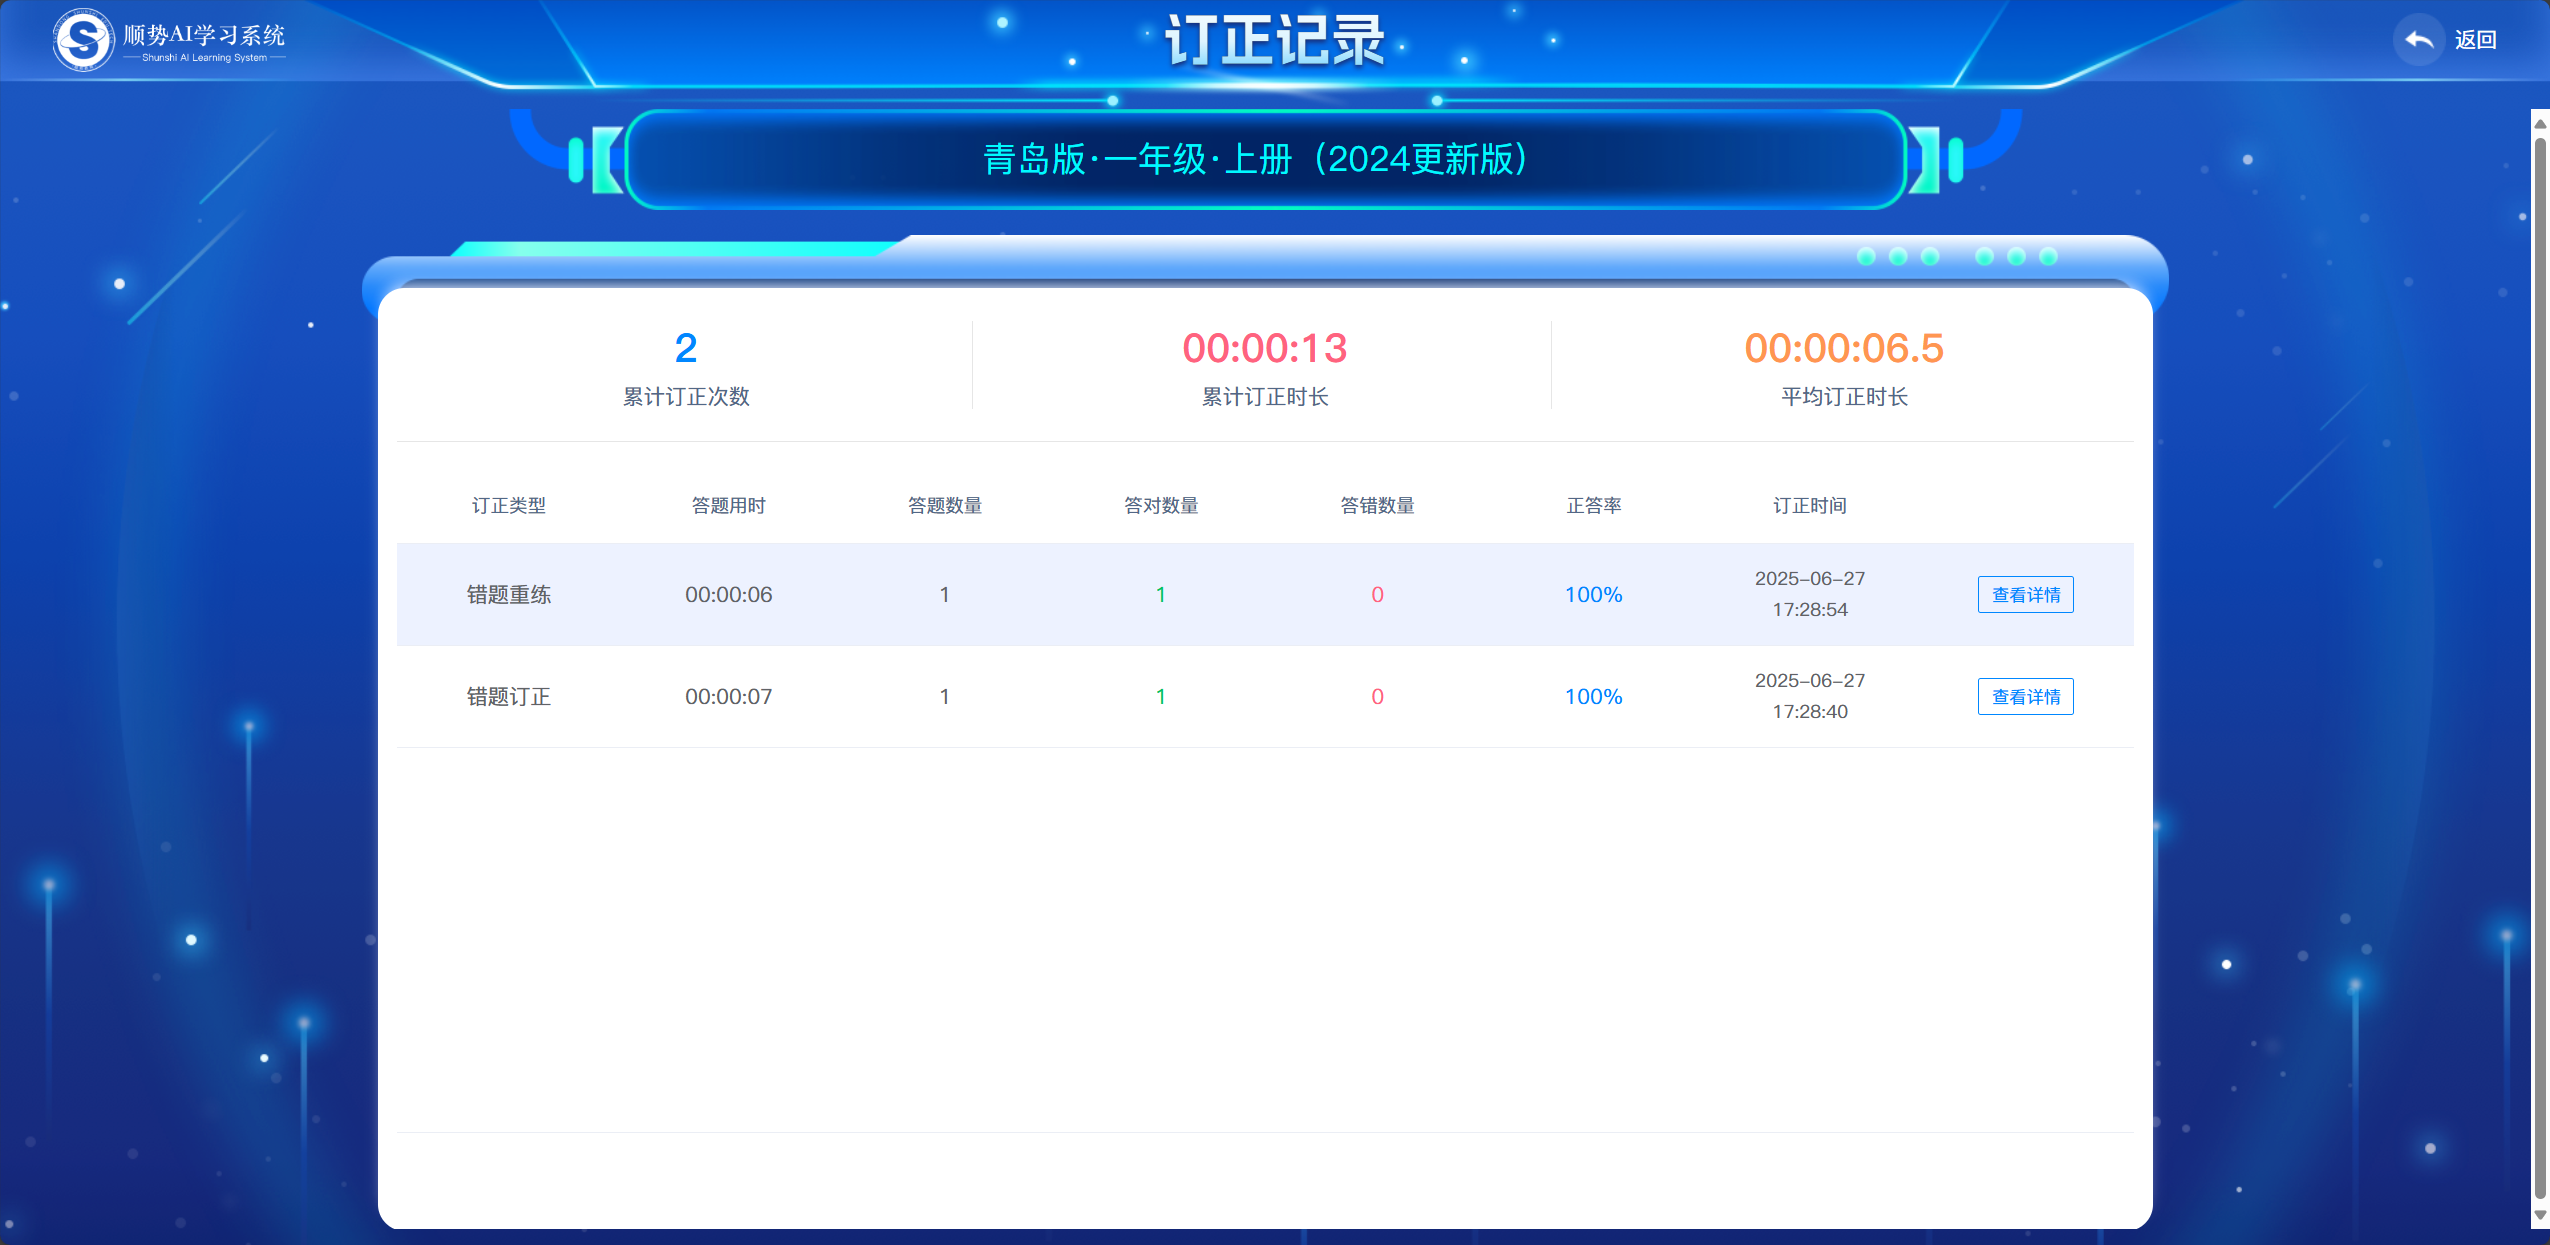This screenshot has width=2550, height=1245.
Task: Click the Shunshi AI logo icon
Action: [83, 40]
